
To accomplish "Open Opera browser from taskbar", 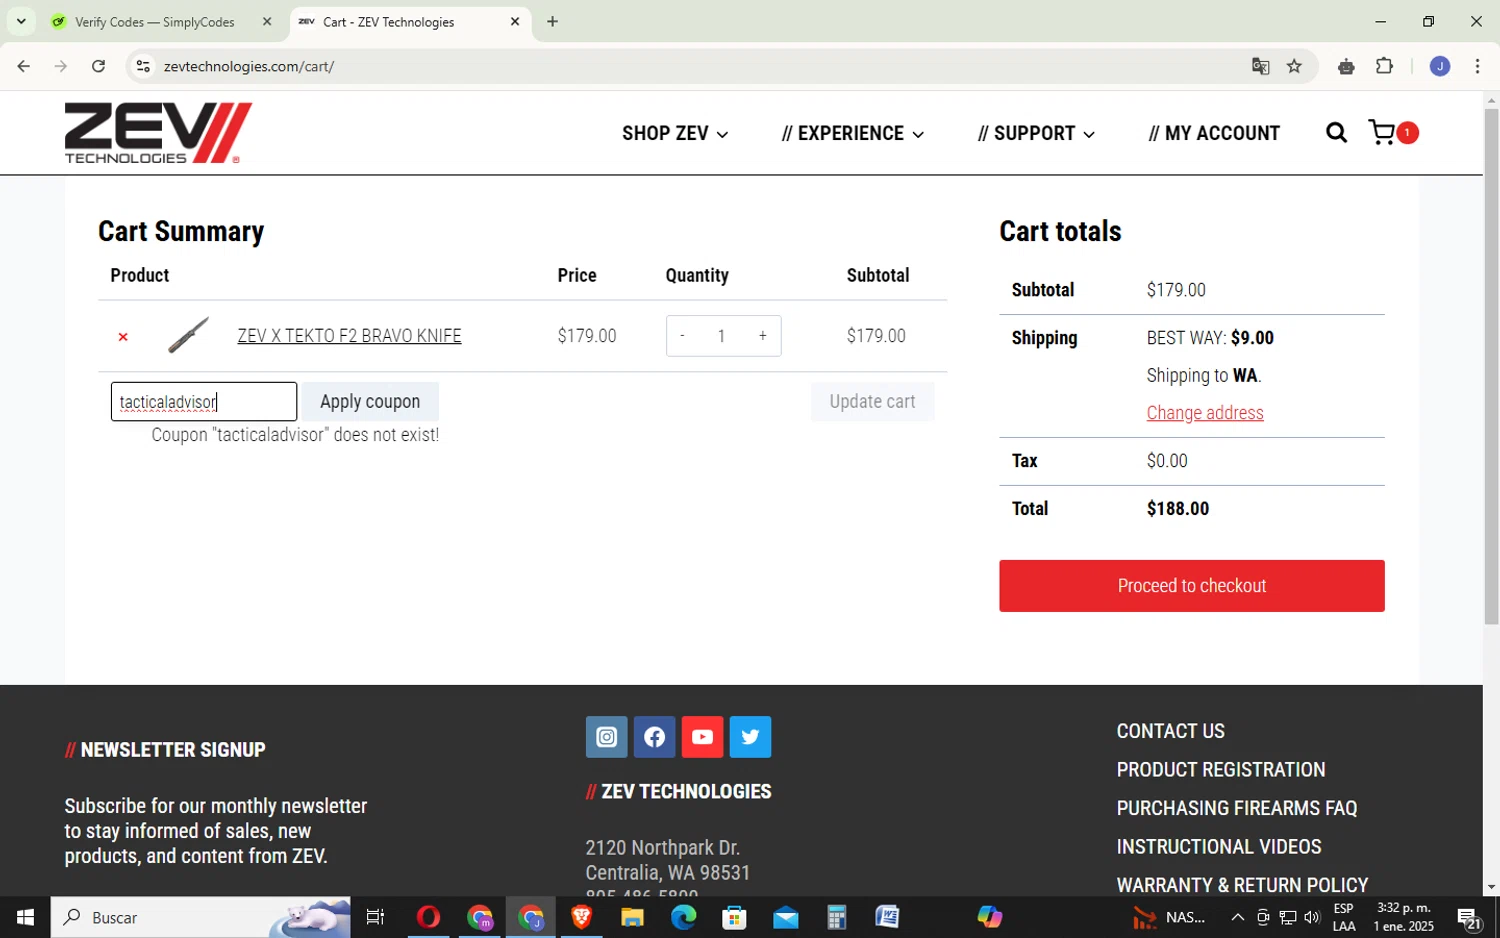I will [x=428, y=917].
